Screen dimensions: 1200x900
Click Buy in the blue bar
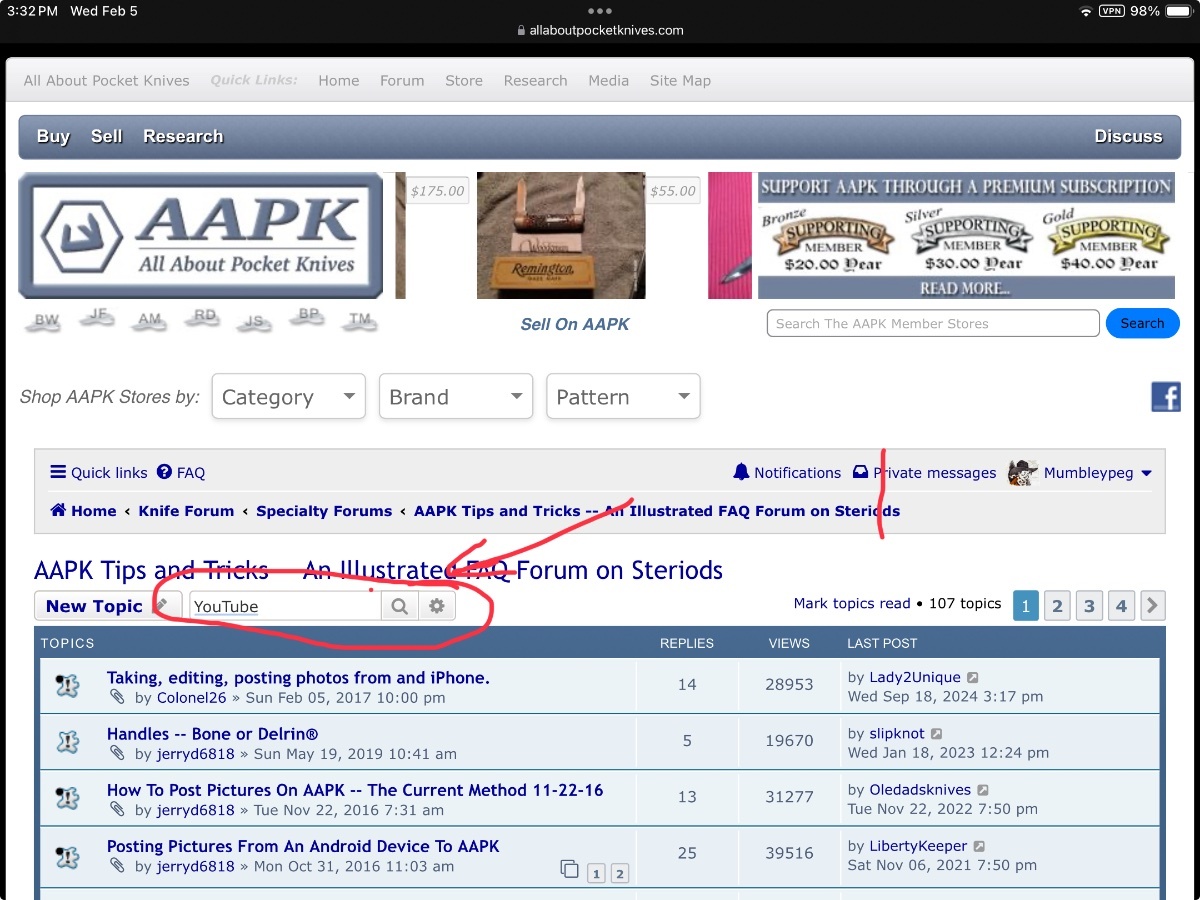[x=53, y=137]
